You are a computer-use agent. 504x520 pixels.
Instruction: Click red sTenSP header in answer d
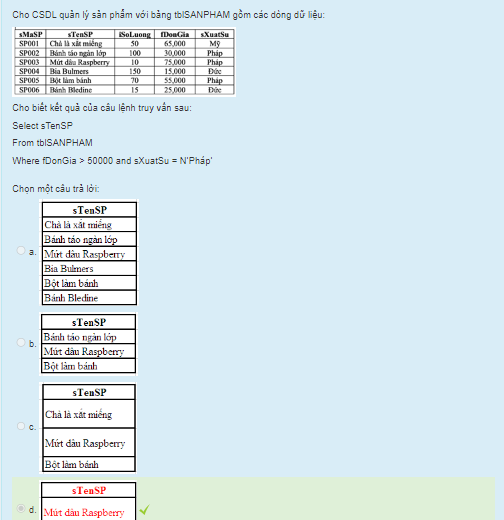(x=89, y=490)
